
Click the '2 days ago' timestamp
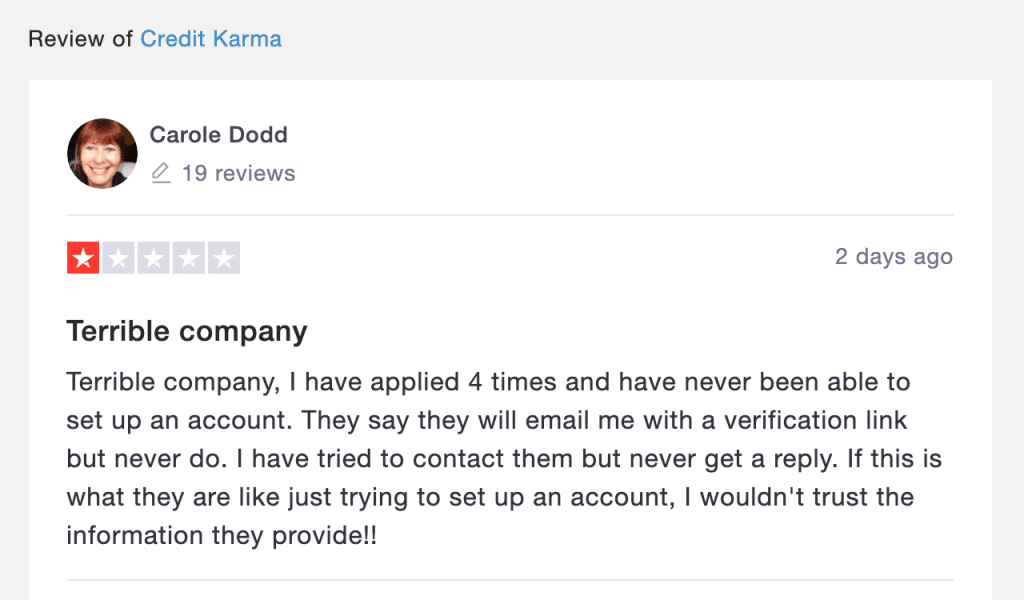click(x=893, y=257)
